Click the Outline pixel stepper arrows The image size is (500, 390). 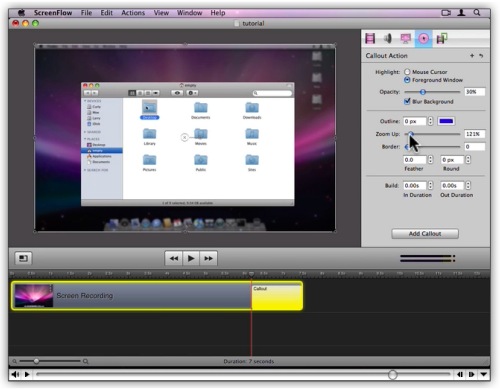tap(430, 121)
